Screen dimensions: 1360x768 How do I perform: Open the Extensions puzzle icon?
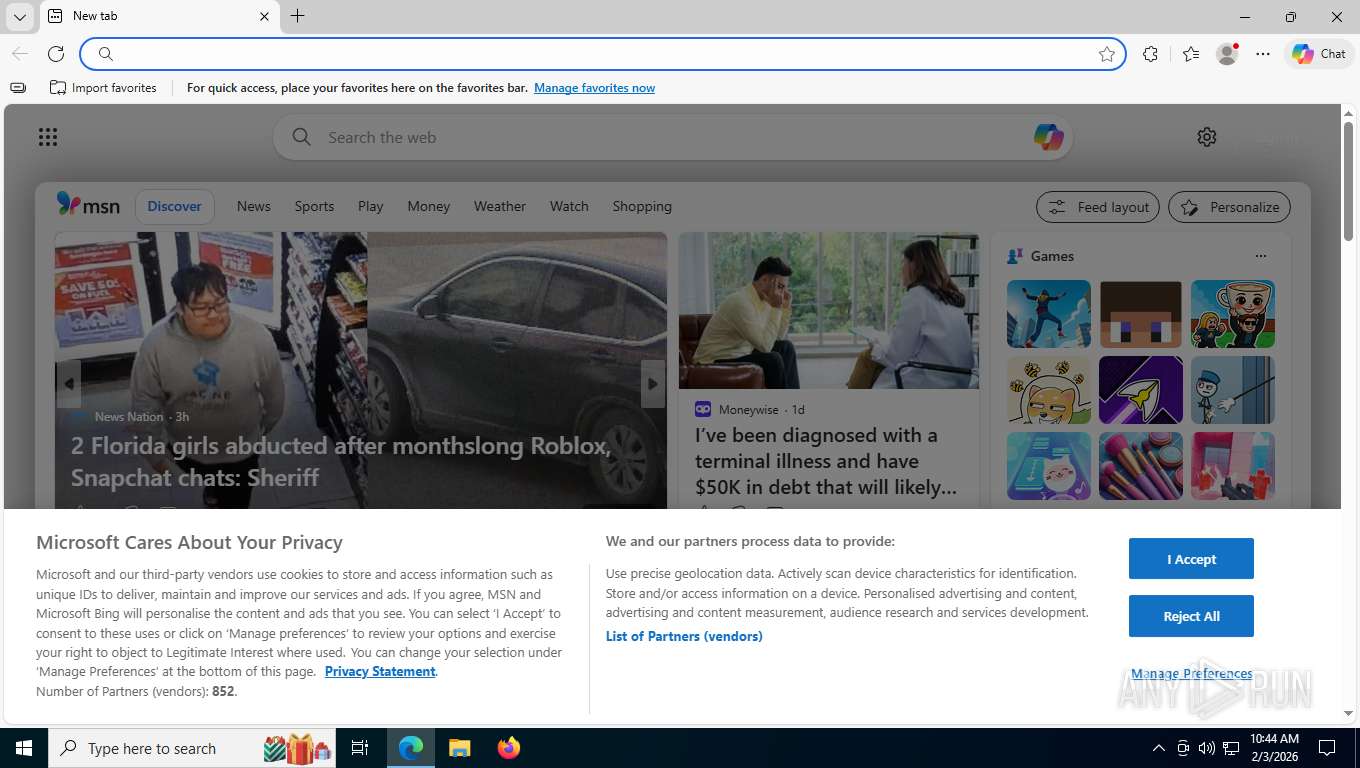point(1150,54)
